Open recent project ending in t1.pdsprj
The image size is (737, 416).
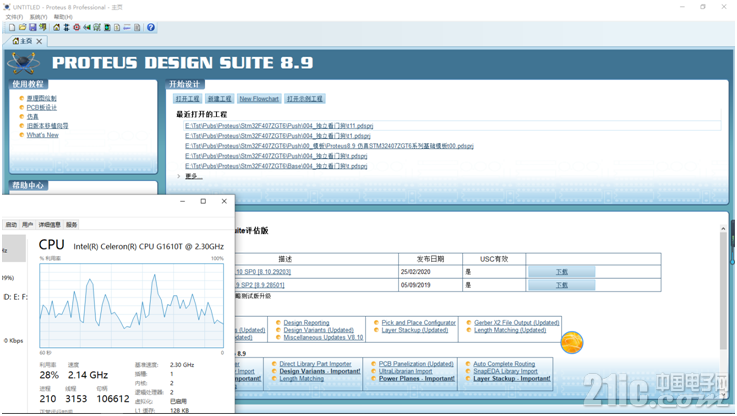click(x=277, y=136)
